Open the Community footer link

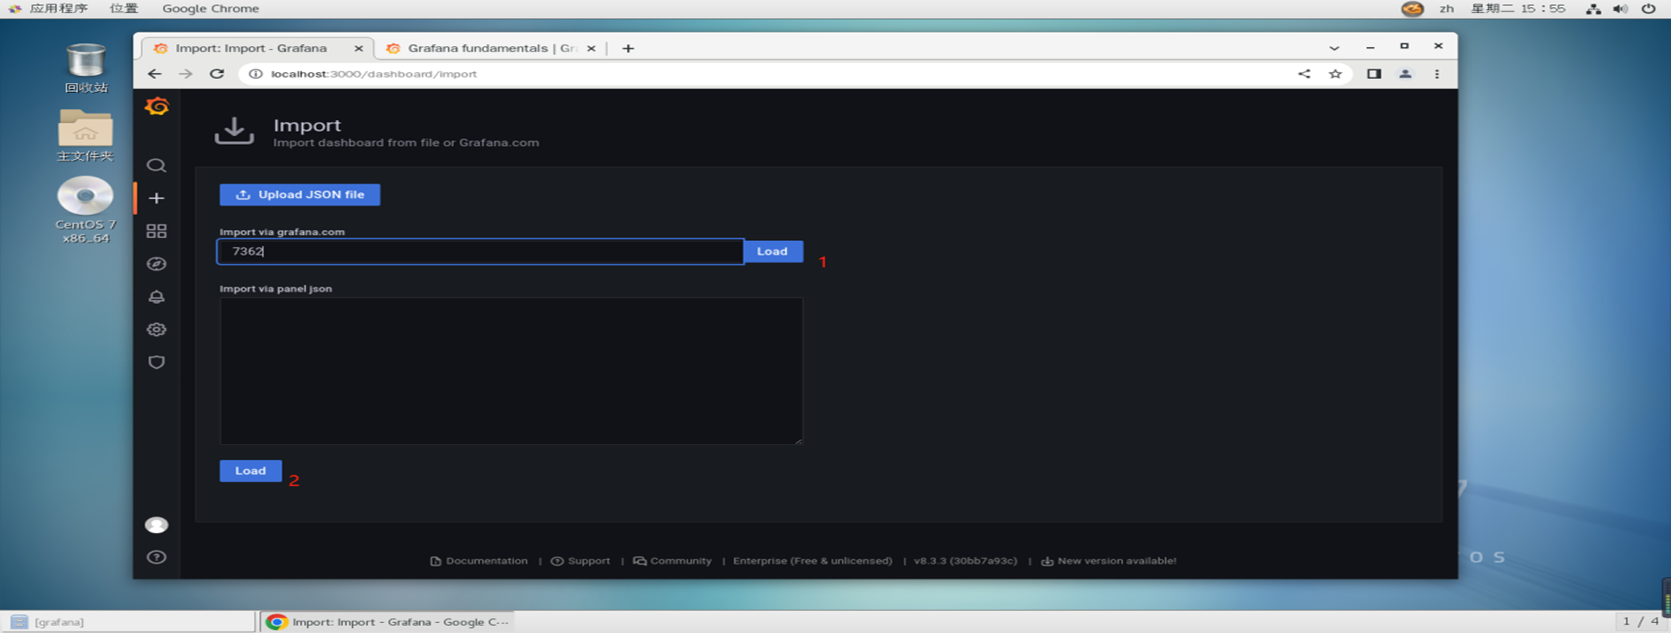click(x=672, y=561)
